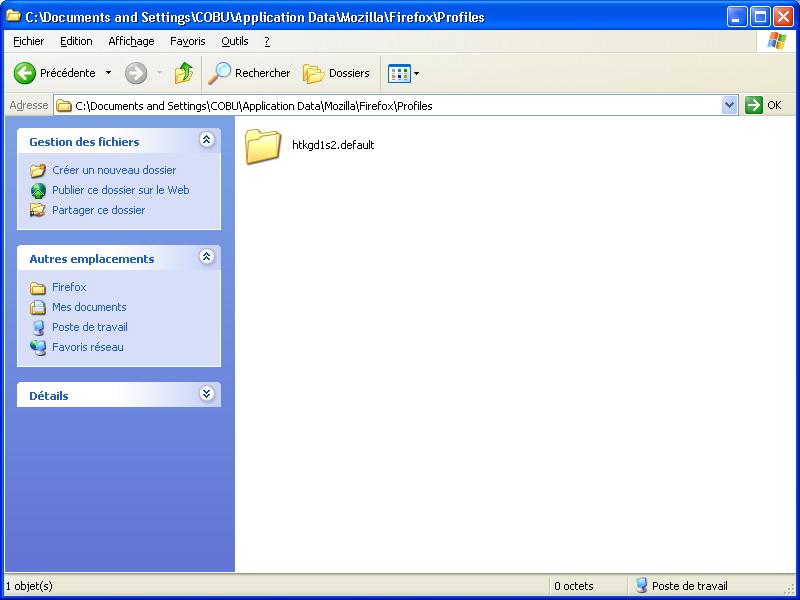This screenshot has width=800, height=600.
Task: Click the green OK go arrow
Action: pyautogui.click(x=754, y=105)
